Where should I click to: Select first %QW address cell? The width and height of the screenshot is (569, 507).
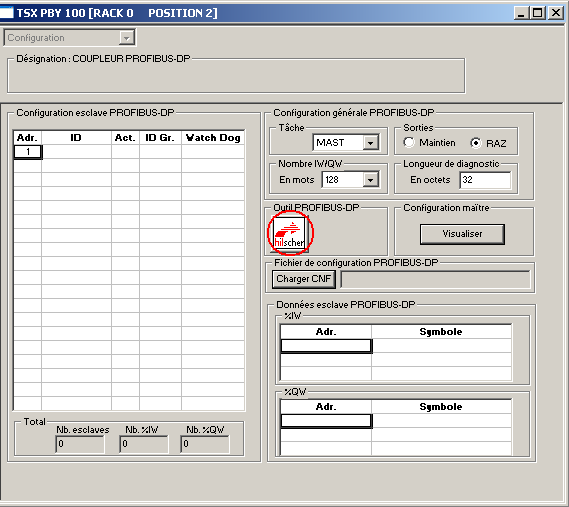point(326,421)
